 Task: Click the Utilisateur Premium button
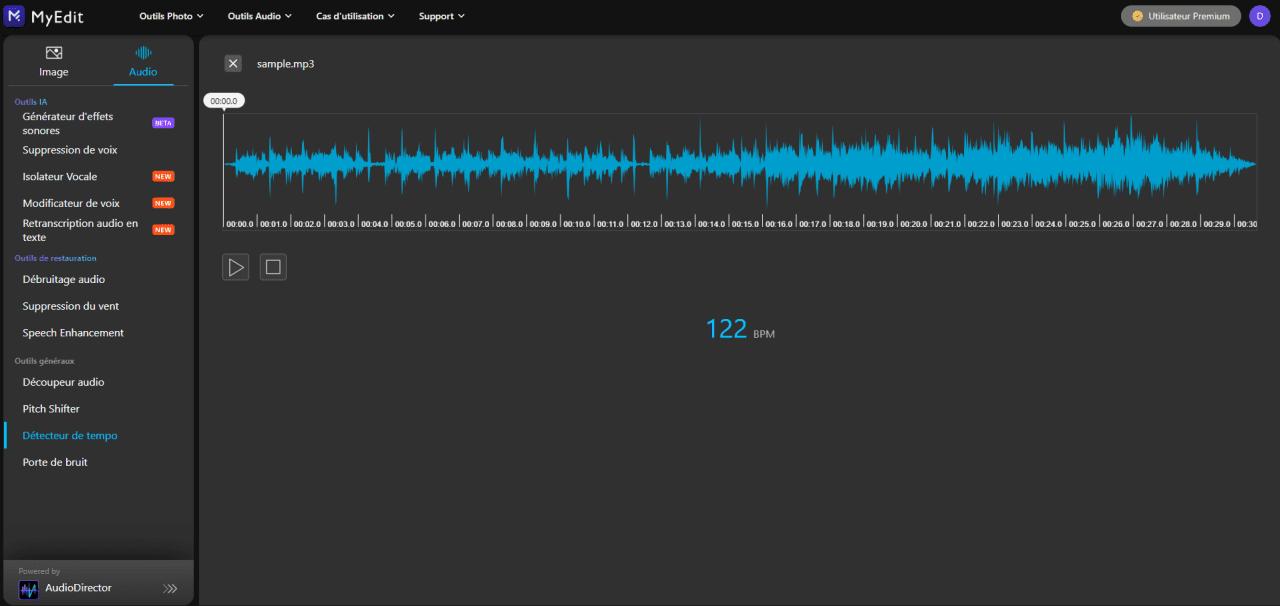point(1181,16)
